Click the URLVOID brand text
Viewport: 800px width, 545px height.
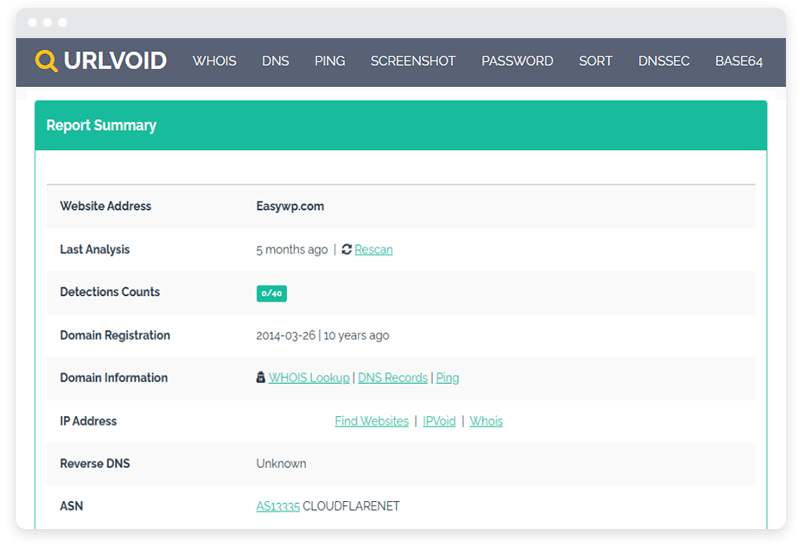(115, 61)
